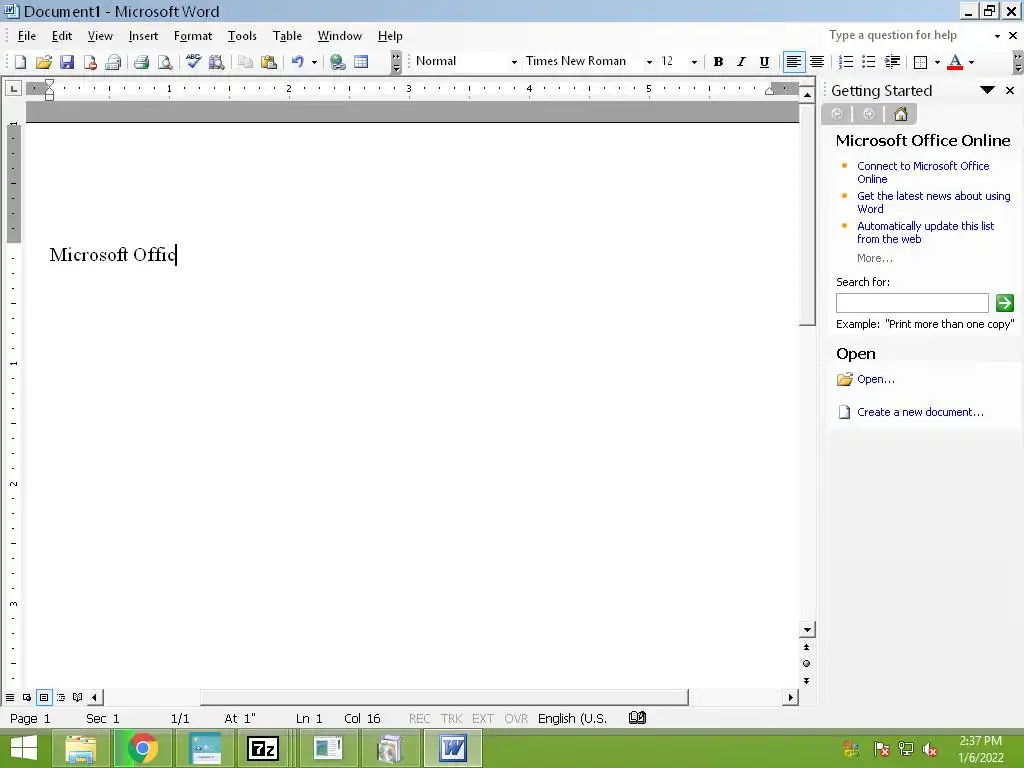Click the Increase Indent icon
The width and height of the screenshot is (1024, 768).
(x=892, y=62)
